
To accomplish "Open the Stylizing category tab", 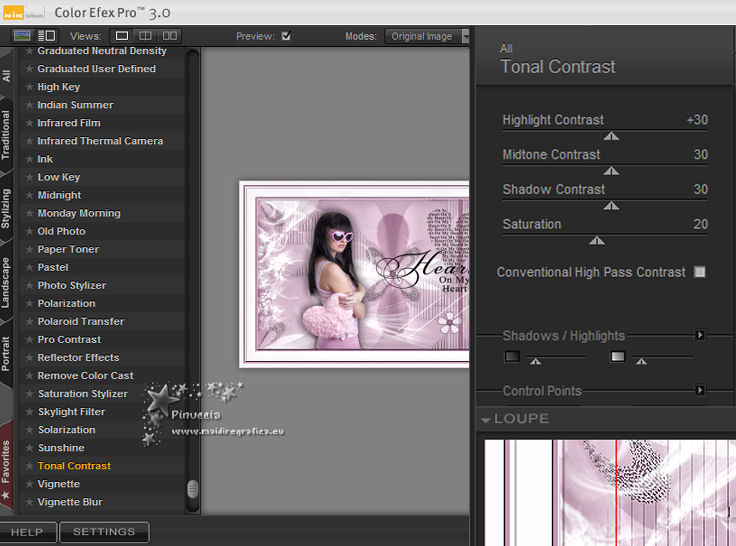I will coord(6,208).
